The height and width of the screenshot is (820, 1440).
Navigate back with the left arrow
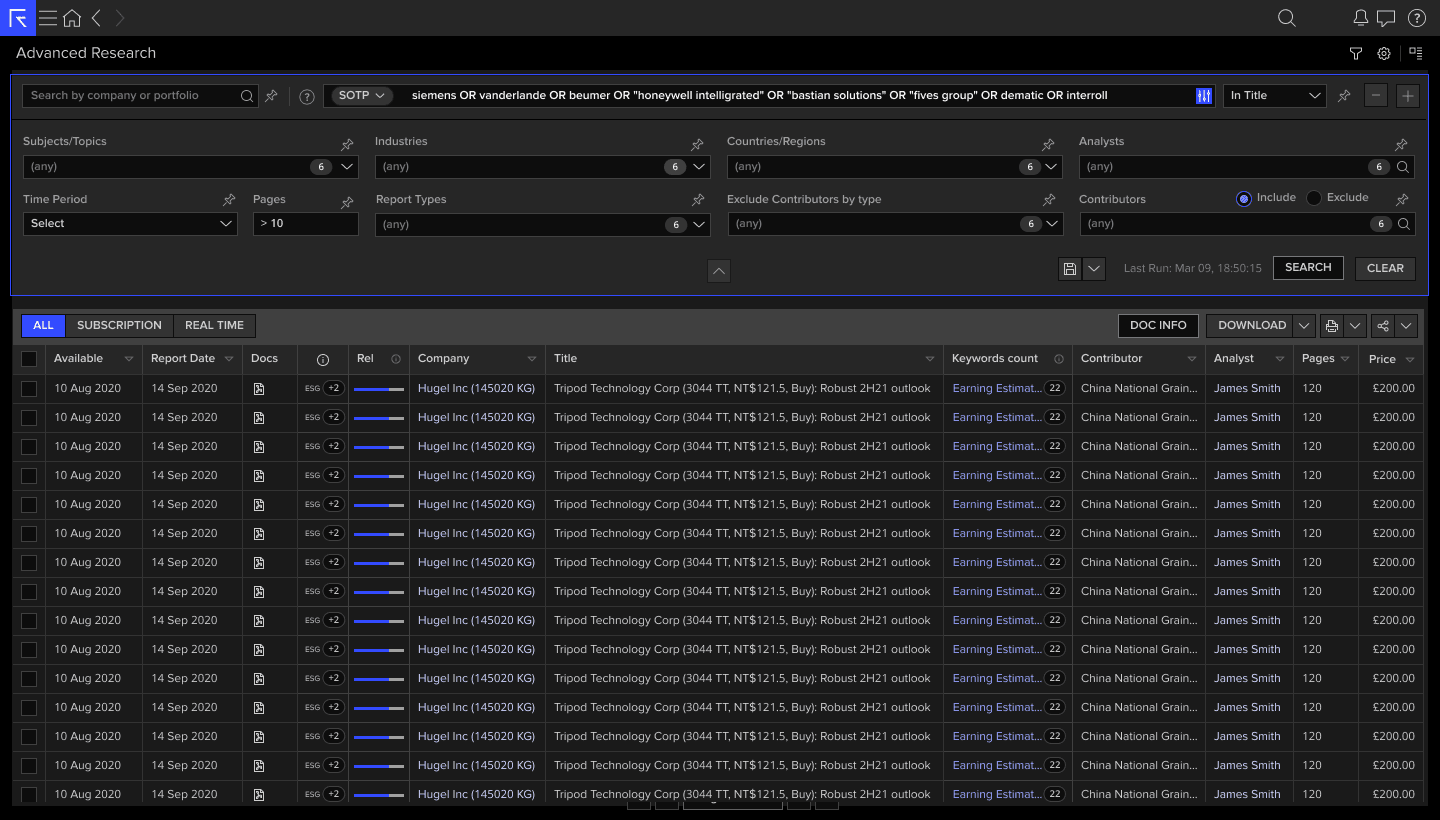96,18
